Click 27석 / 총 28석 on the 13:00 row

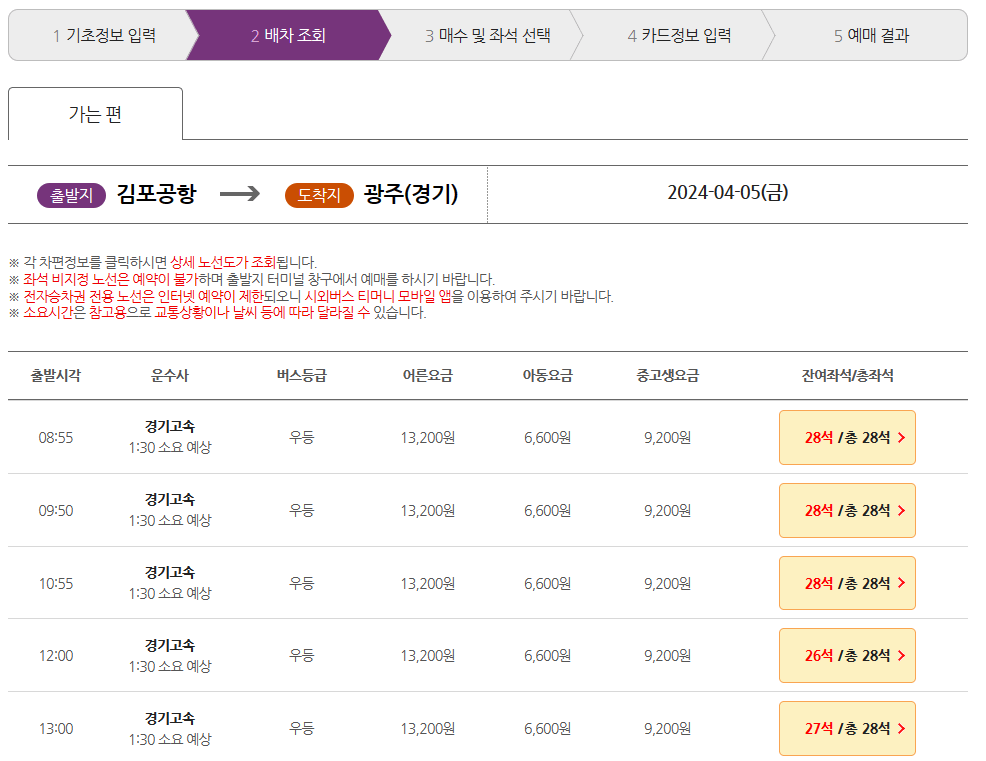point(846,728)
